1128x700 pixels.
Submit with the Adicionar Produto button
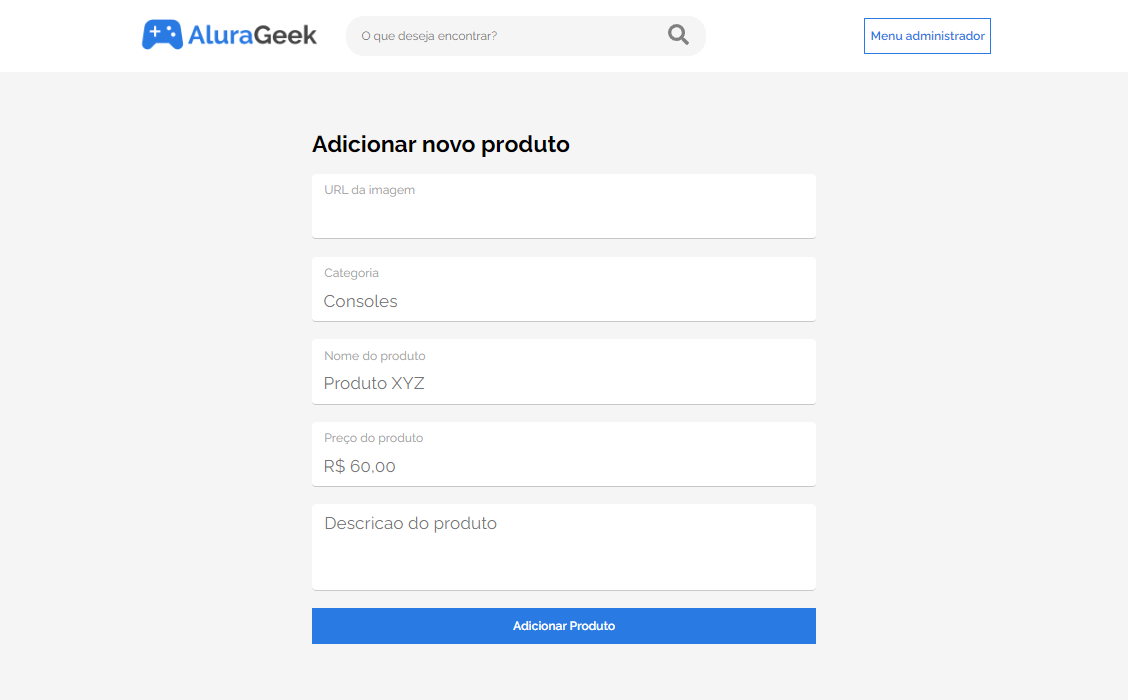563,626
